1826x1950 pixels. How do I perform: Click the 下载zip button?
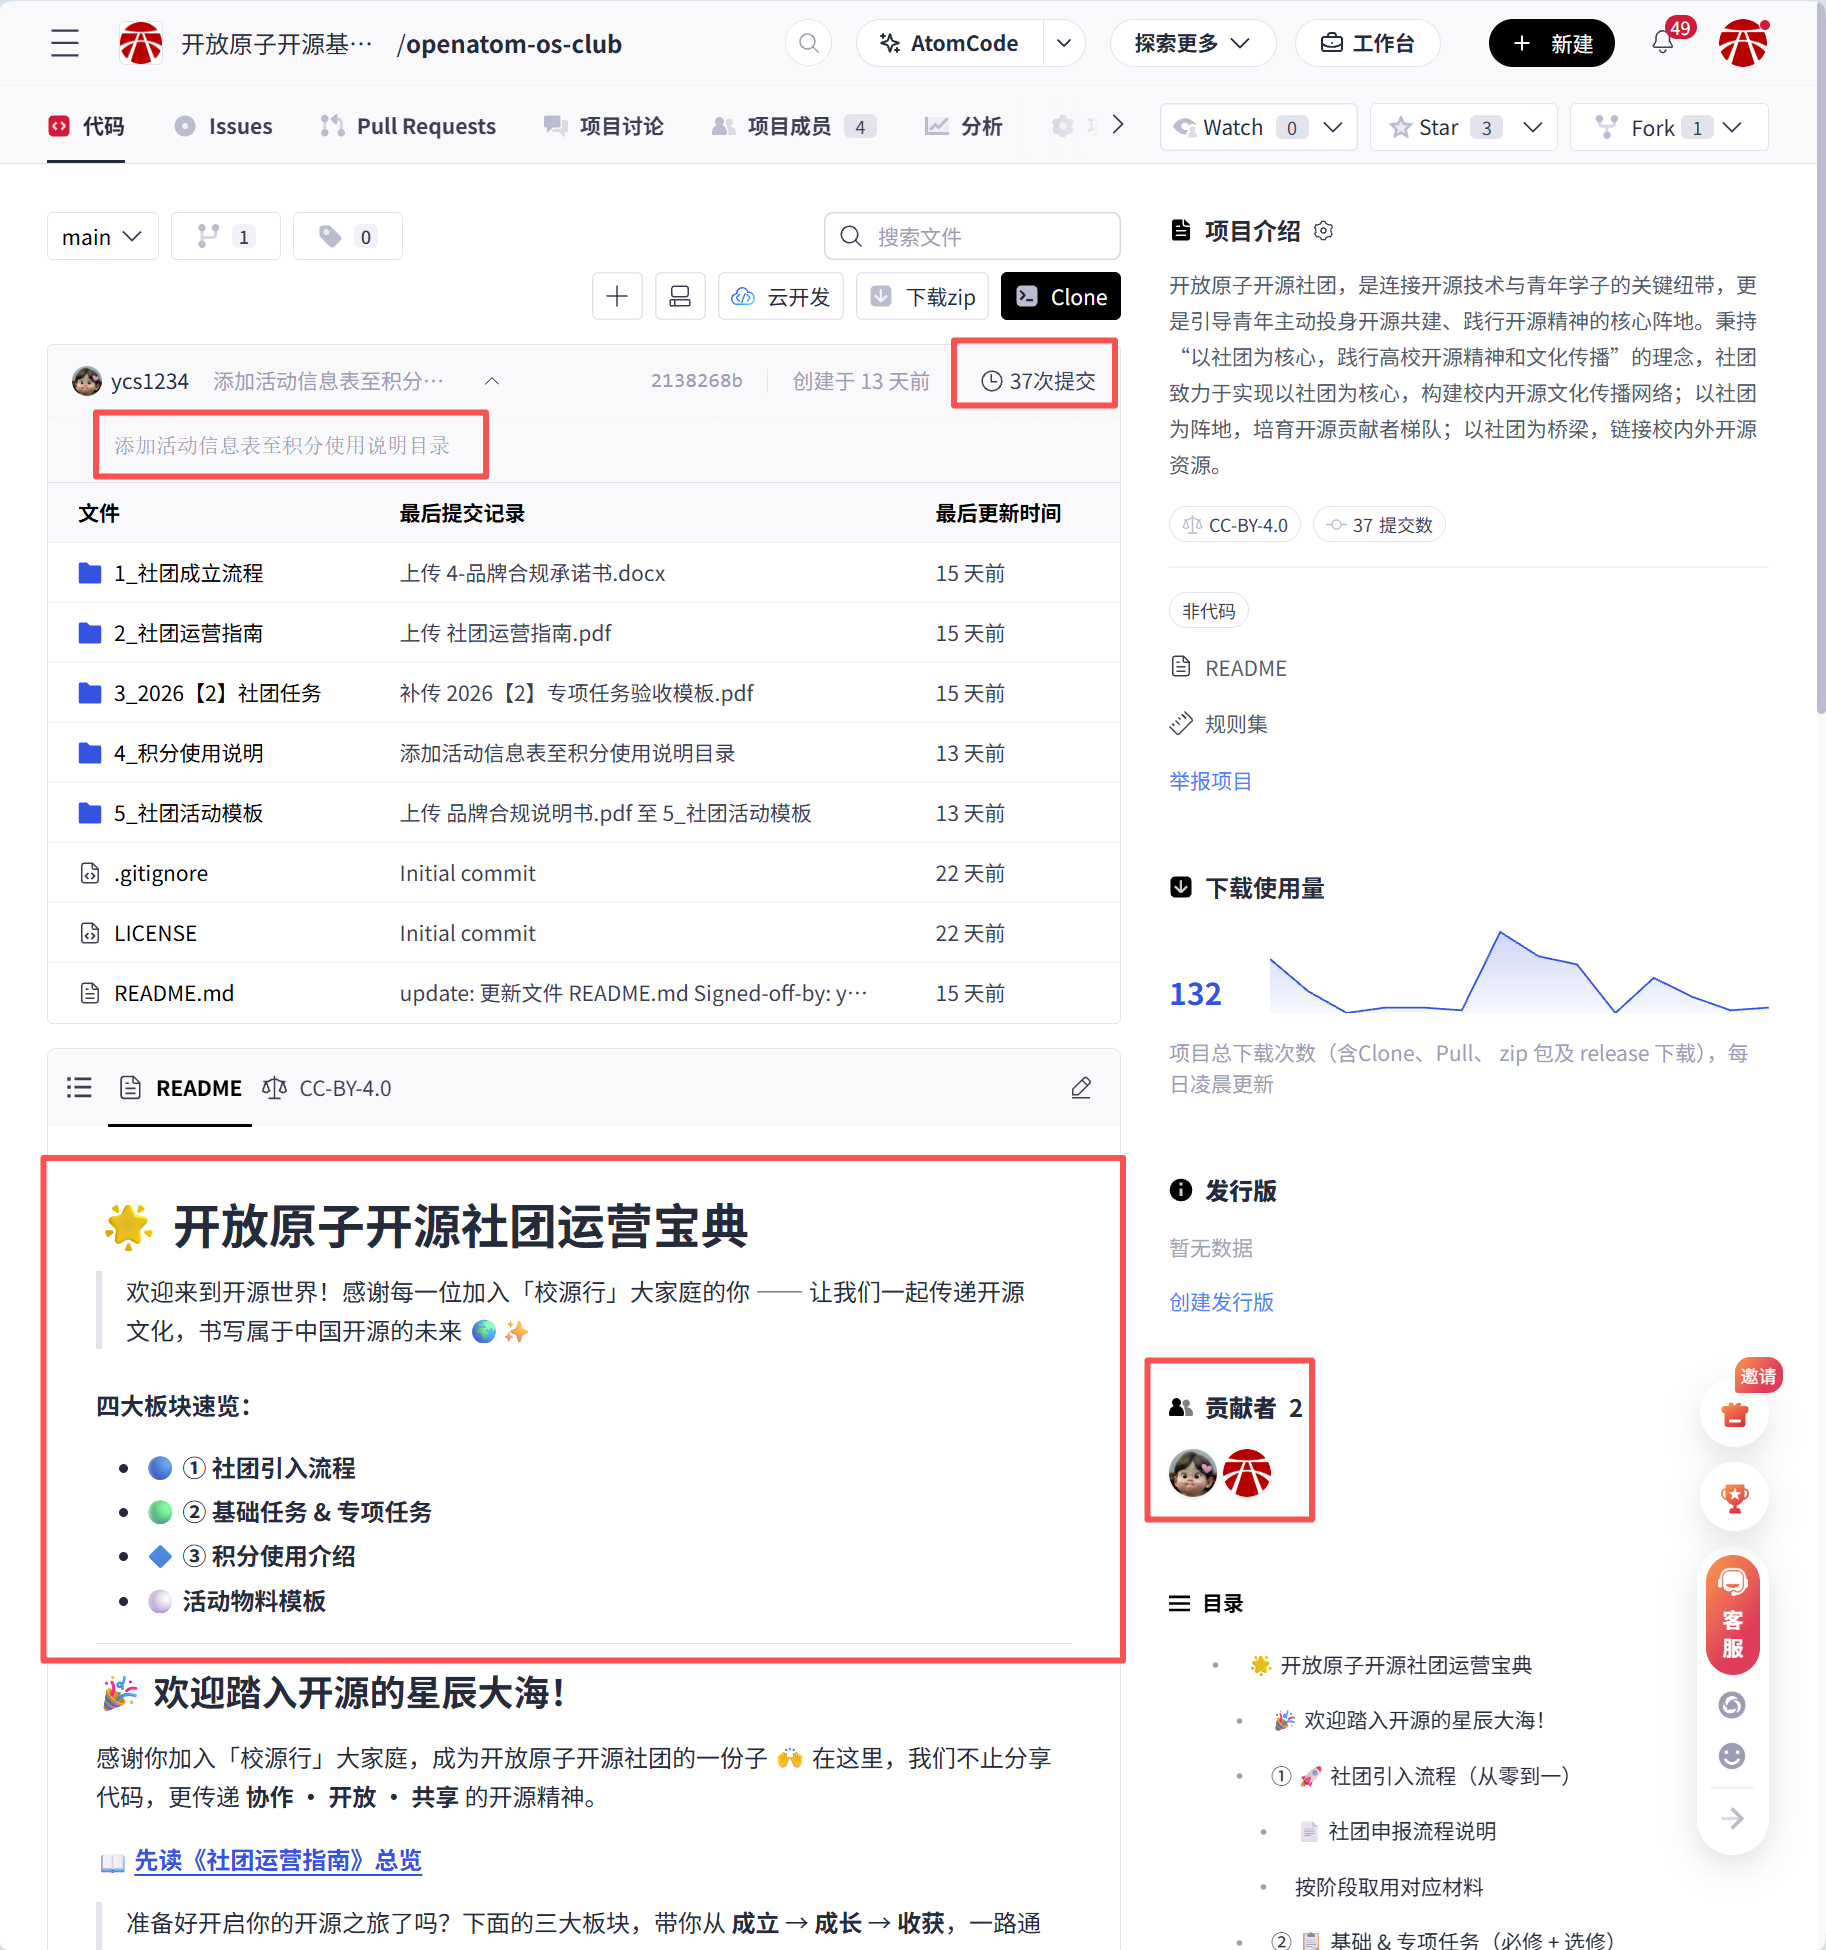tap(922, 296)
